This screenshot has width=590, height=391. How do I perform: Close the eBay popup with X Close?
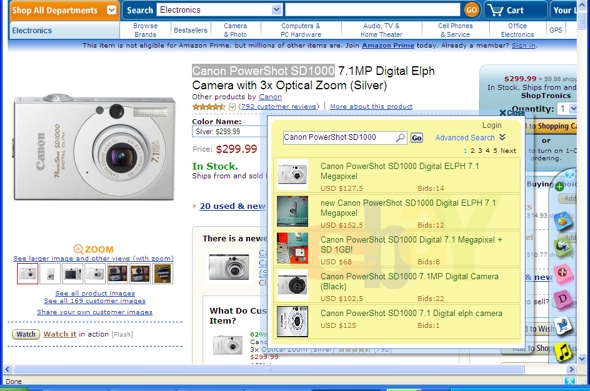512,113
